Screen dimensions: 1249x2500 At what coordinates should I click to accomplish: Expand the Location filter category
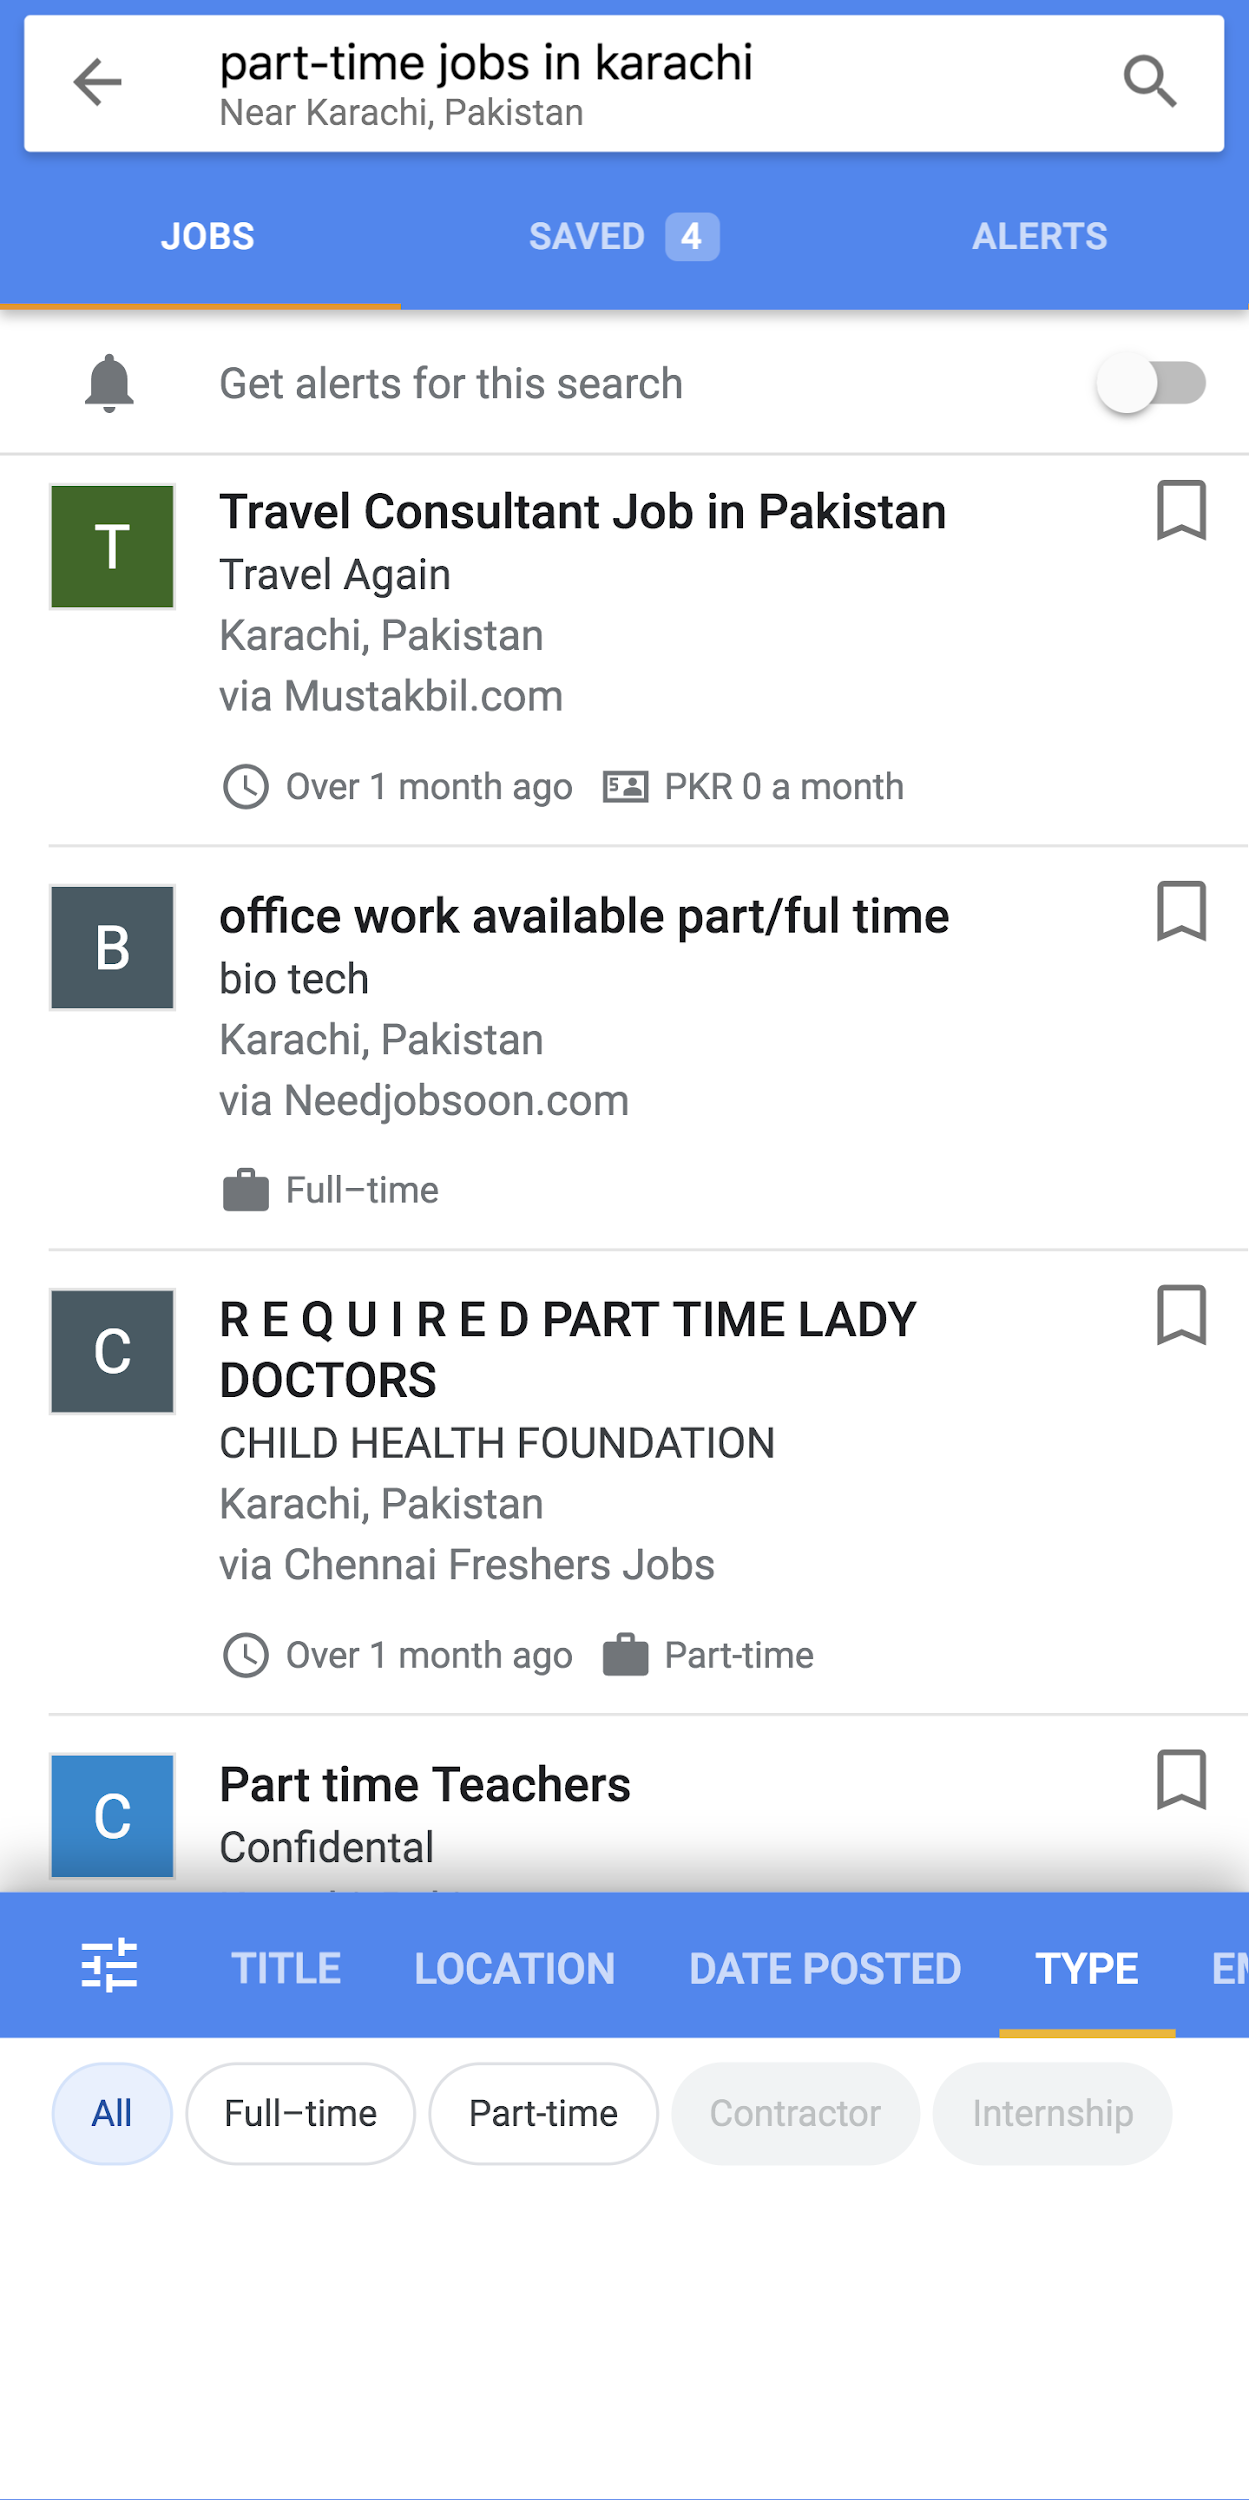click(514, 1968)
